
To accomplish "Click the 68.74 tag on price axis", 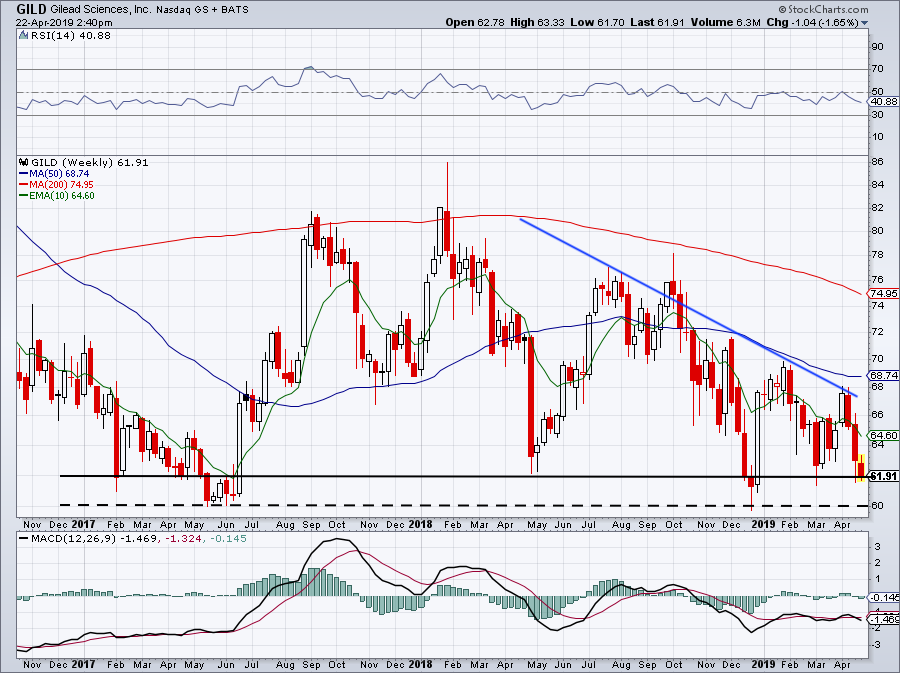I will click(883, 376).
